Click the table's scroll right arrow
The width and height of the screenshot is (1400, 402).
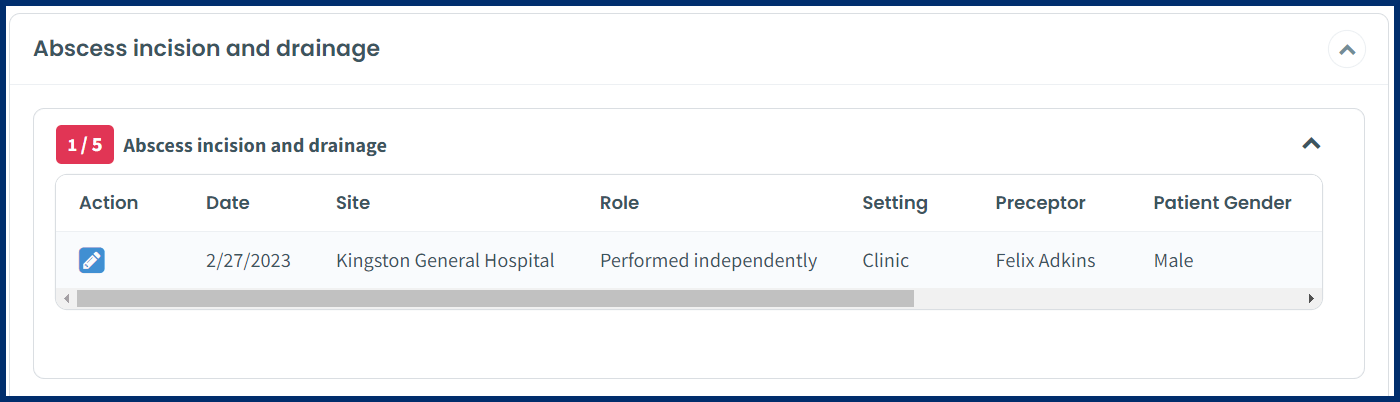(x=1310, y=299)
